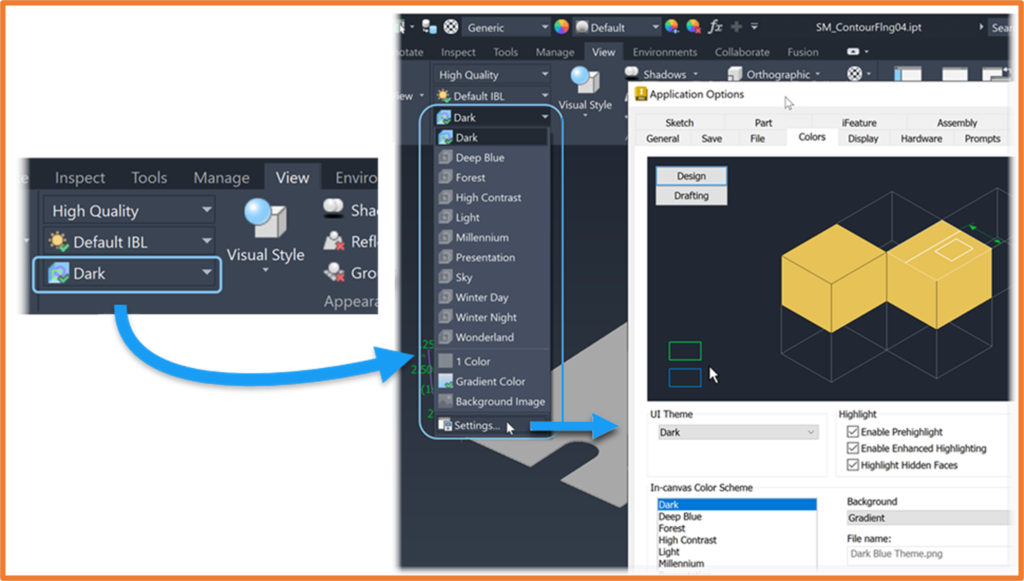Screen dimensions: 1024x581
Task: Select Forest in the In-canvas Color Scheme list
Action: tap(737, 528)
